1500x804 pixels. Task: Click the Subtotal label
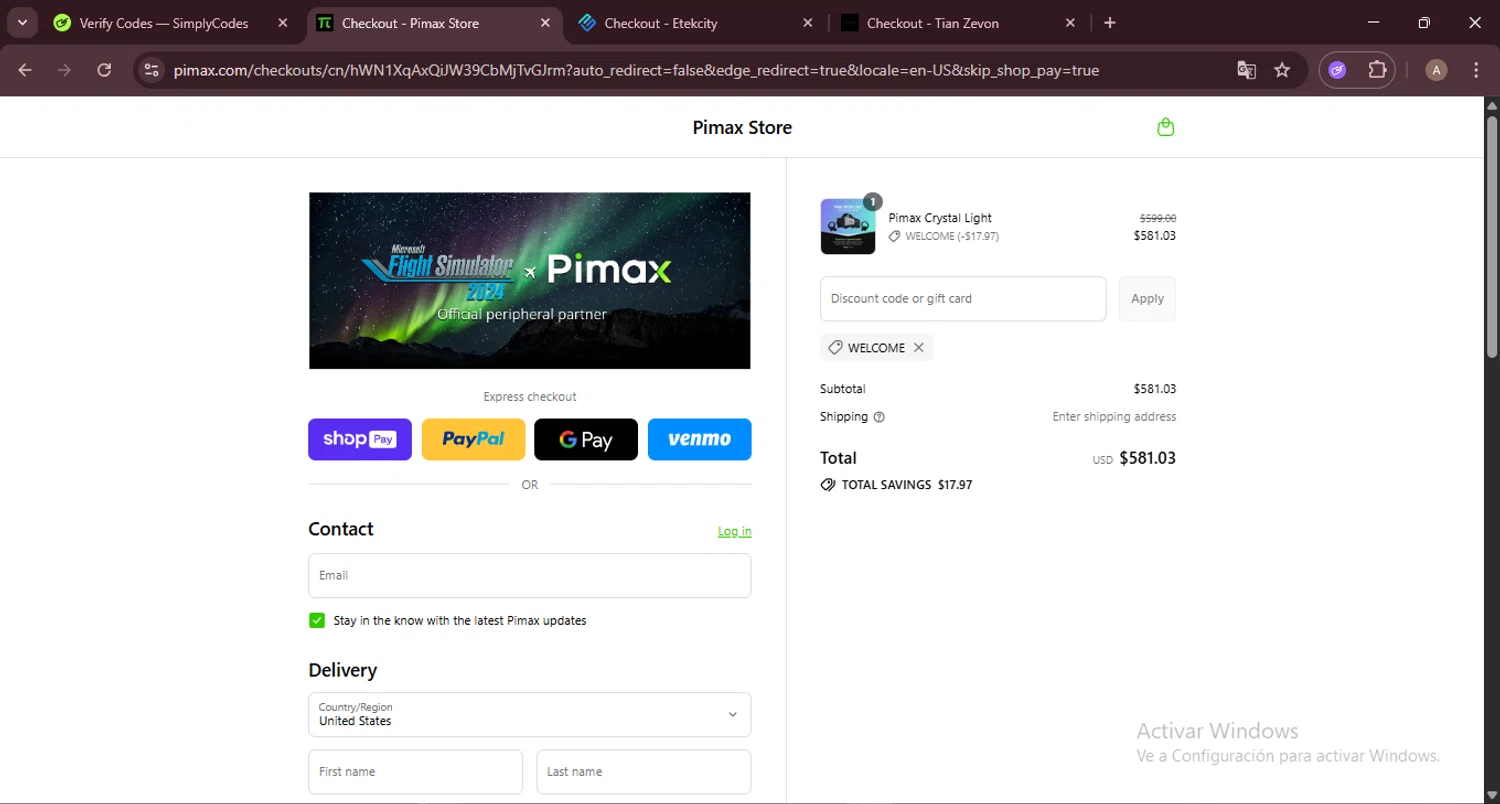[x=843, y=389]
